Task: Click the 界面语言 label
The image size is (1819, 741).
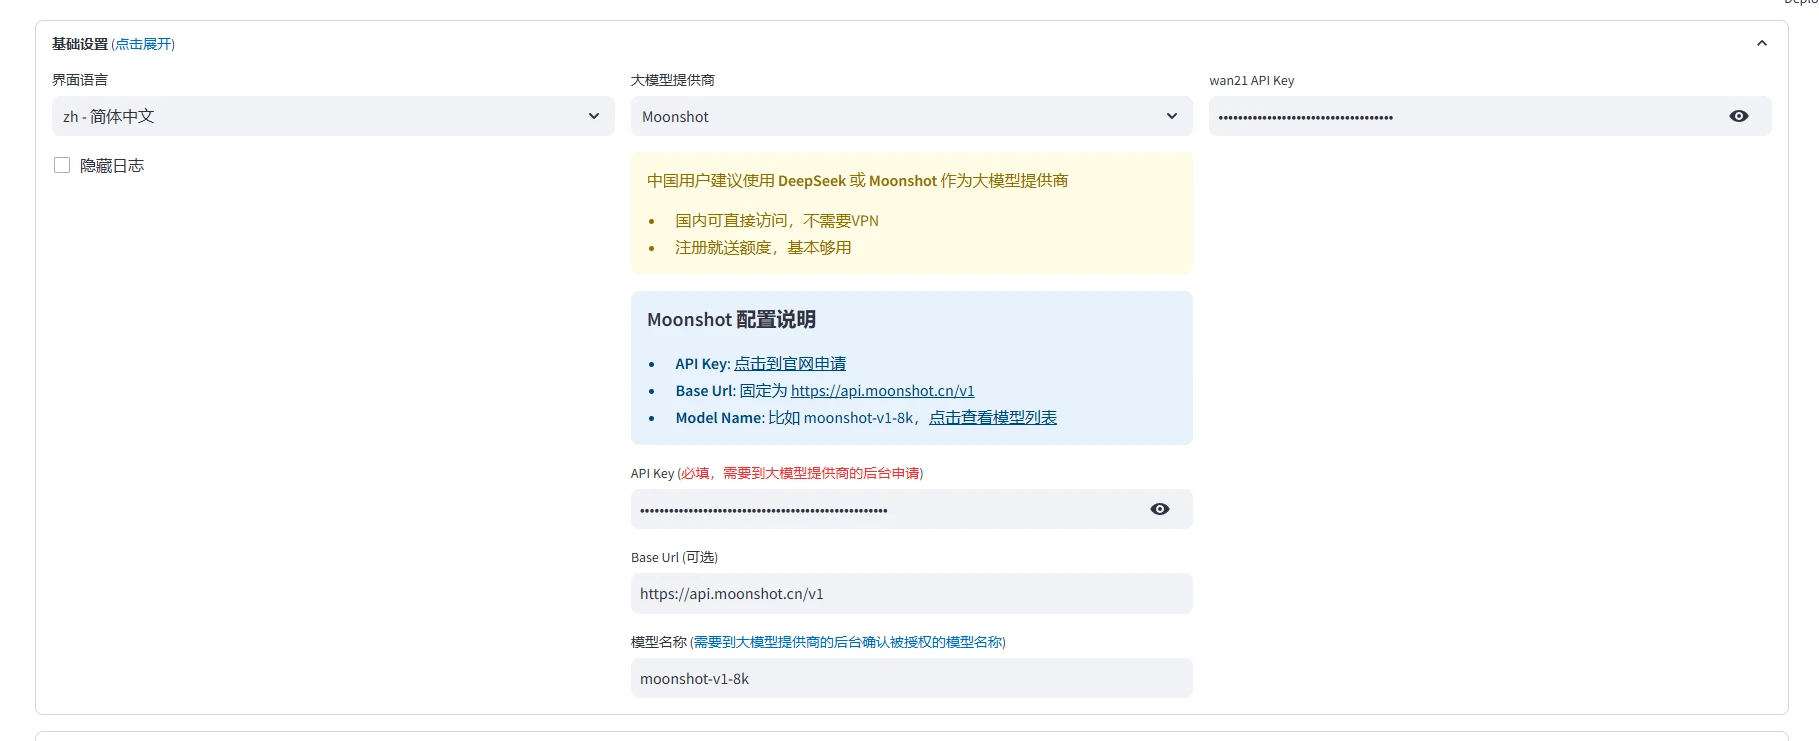Action: pyautogui.click(x=80, y=80)
